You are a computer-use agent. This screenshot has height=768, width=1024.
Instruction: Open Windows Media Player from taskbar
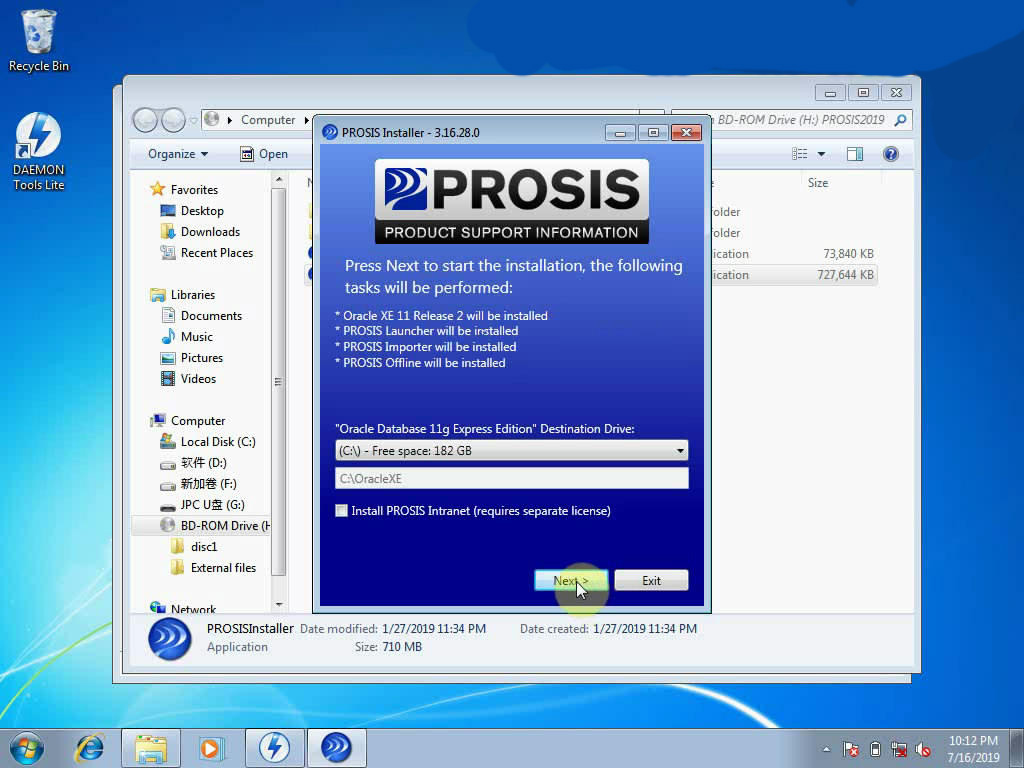tap(211, 747)
